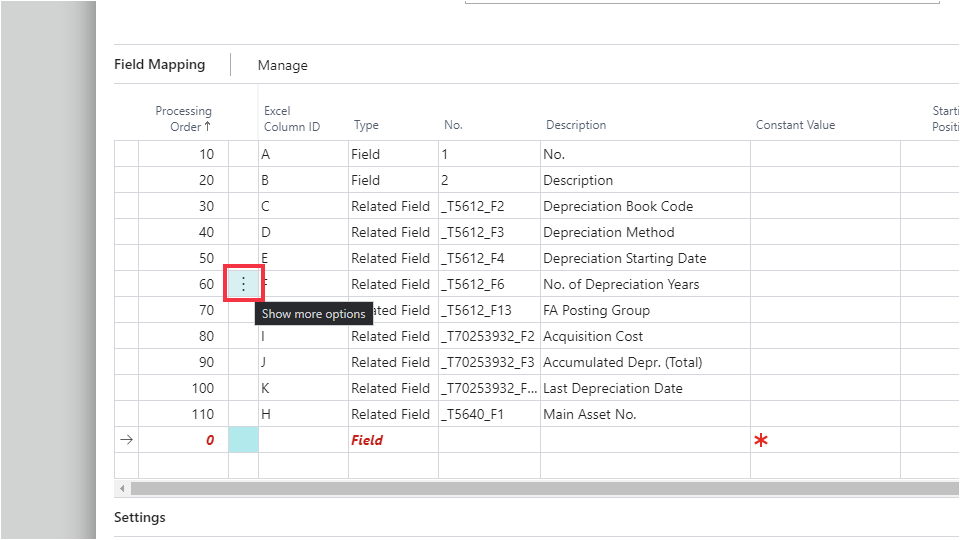This screenshot has width=960, height=540.
Task: Click the No. column header
Action: (453, 125)
